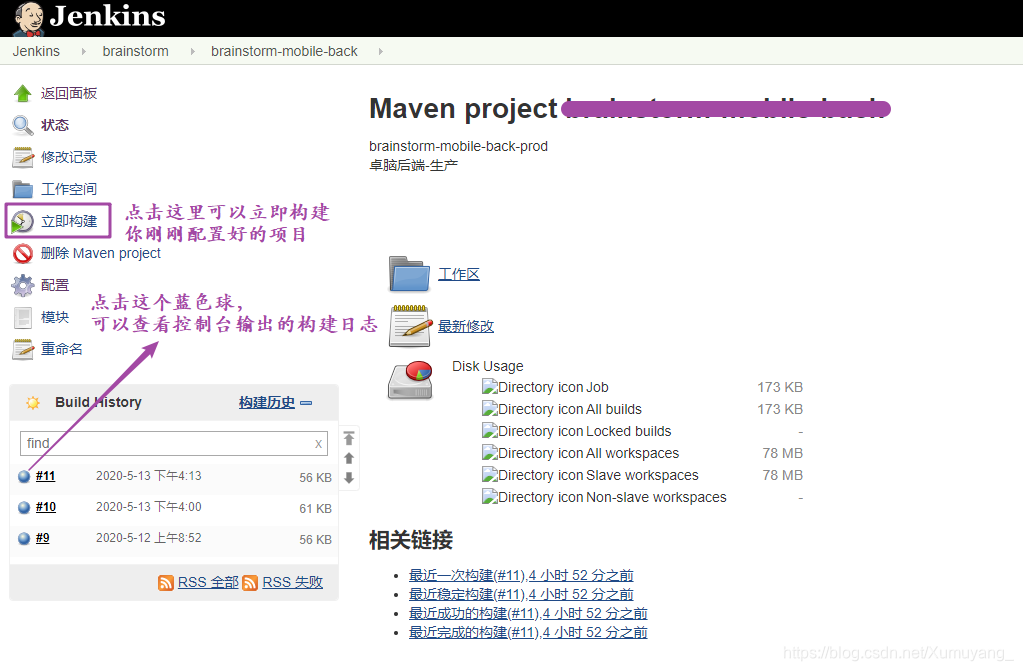Image resolution: width=1023 pixels, height=671 pixels.
Task: Click the brainstorm breadcrumb link
Action: (x=135, y=51)
